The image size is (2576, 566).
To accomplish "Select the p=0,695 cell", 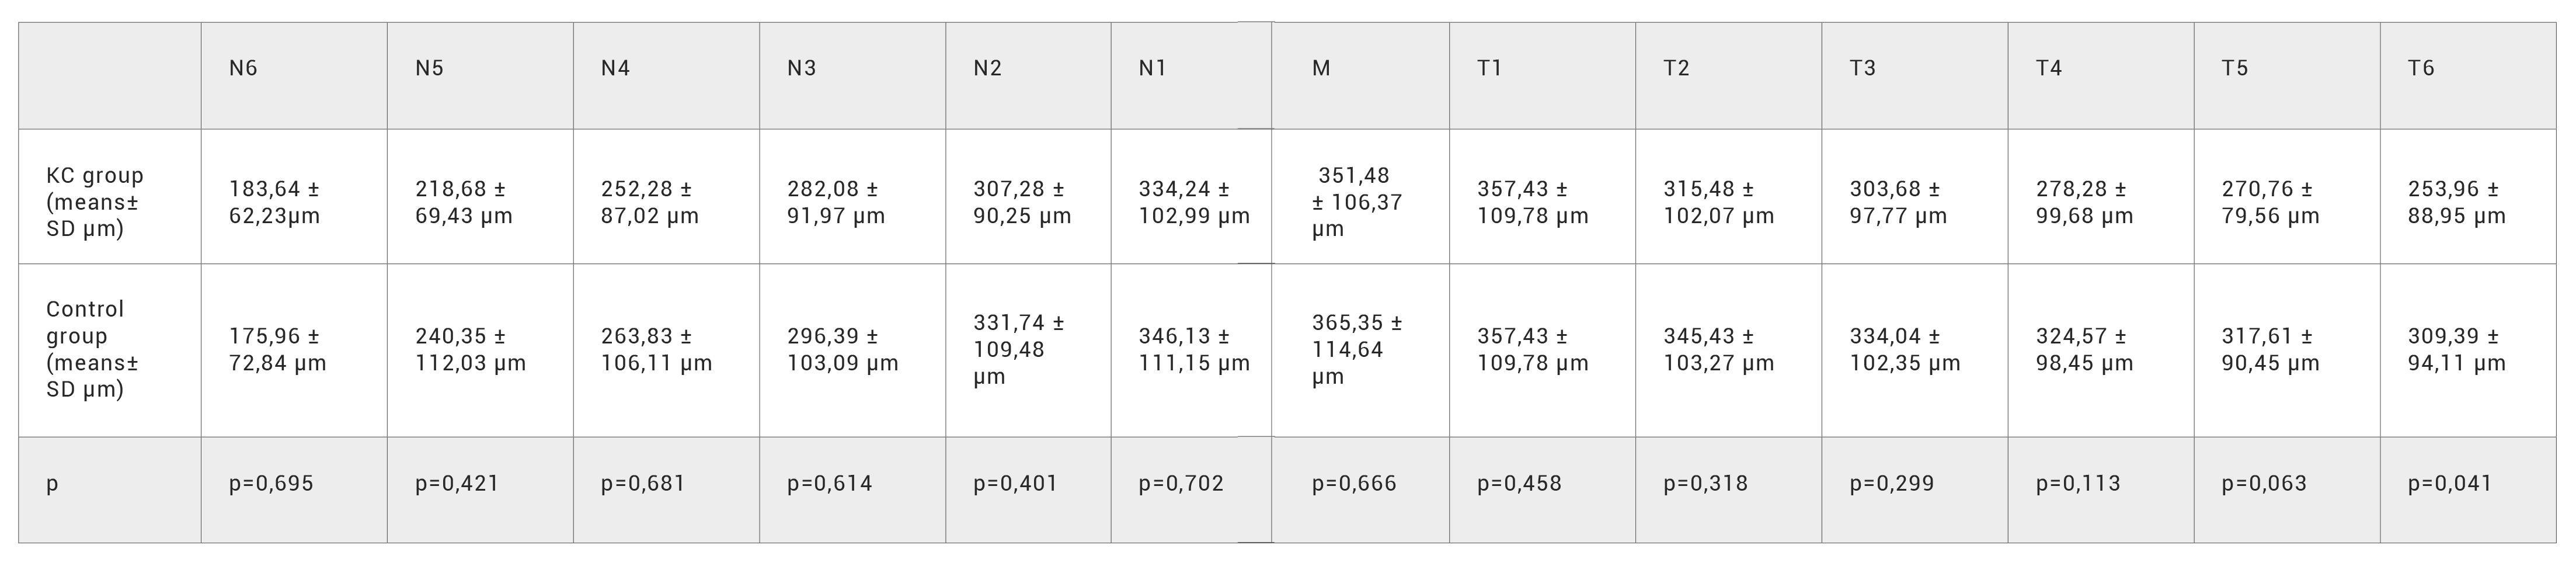I will pyautogui.click(x=294, y=490).
